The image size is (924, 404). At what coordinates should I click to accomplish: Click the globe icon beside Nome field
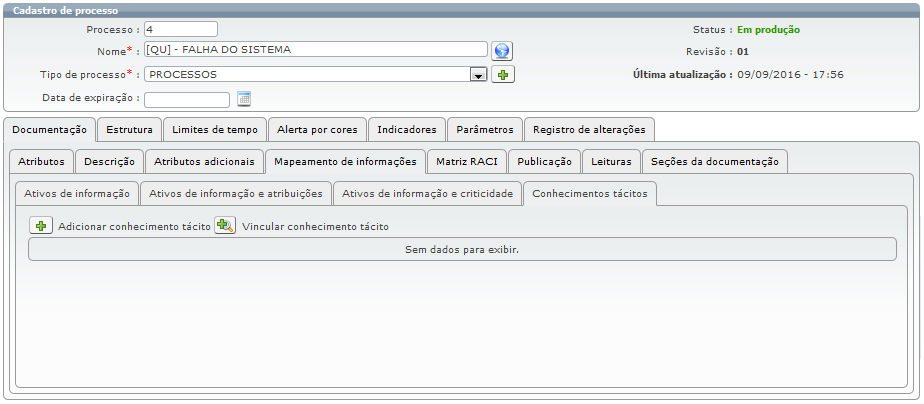point(502,50)
